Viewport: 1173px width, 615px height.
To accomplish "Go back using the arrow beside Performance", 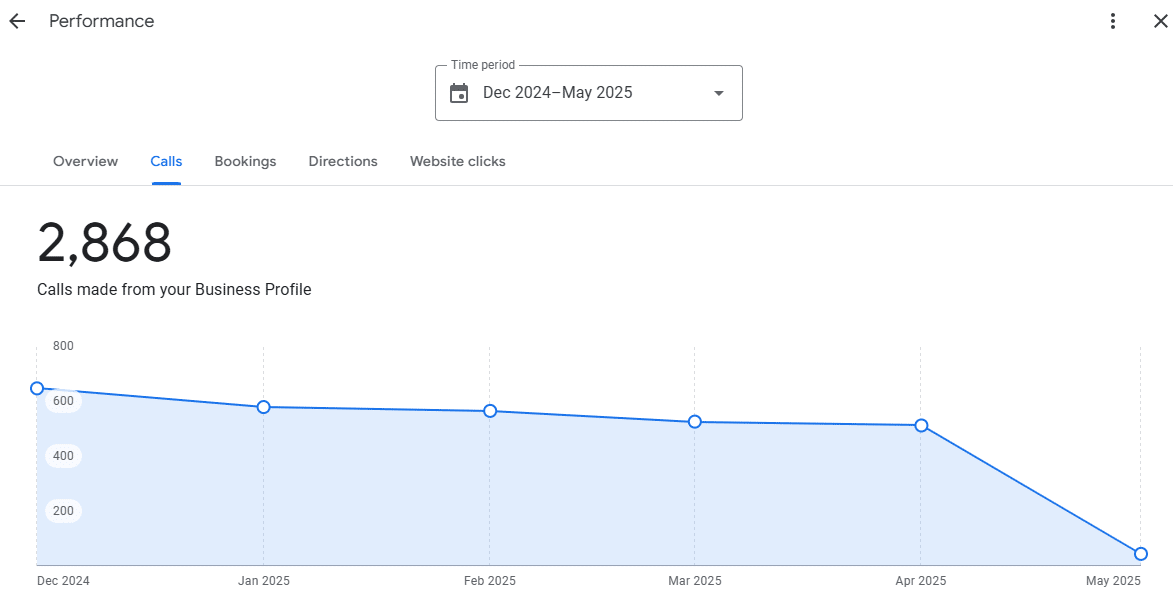I will [x=17, y=22].
